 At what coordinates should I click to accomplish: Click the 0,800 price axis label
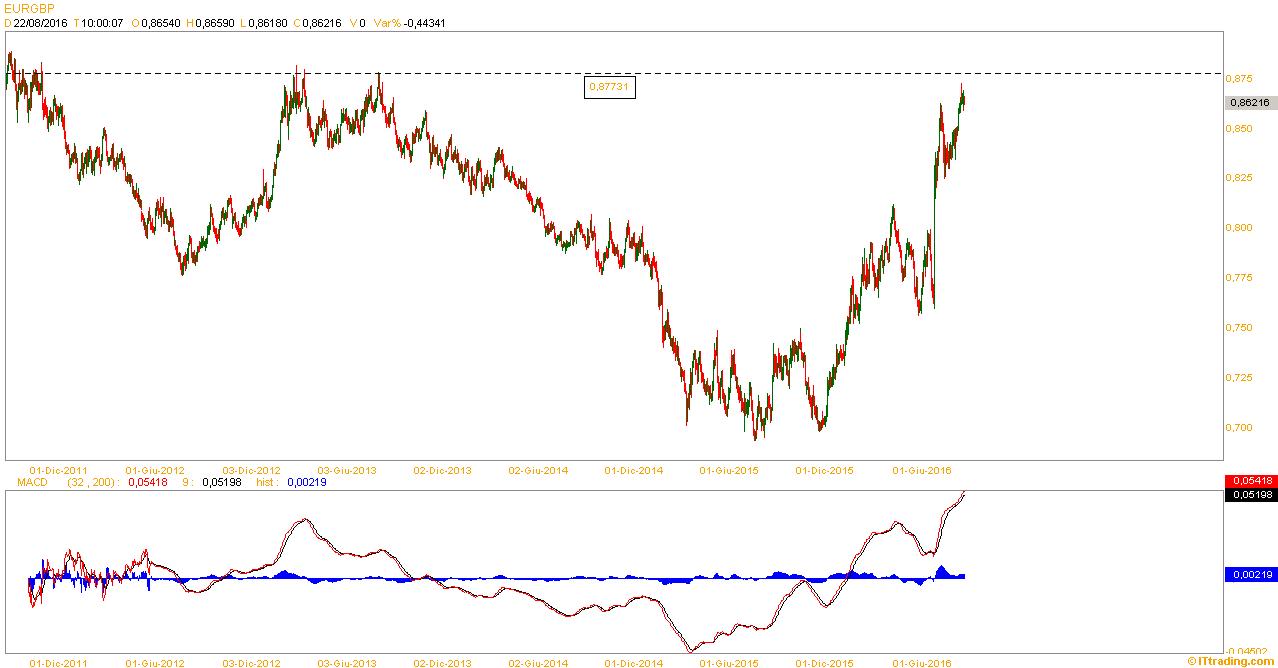coord(1240,228)
